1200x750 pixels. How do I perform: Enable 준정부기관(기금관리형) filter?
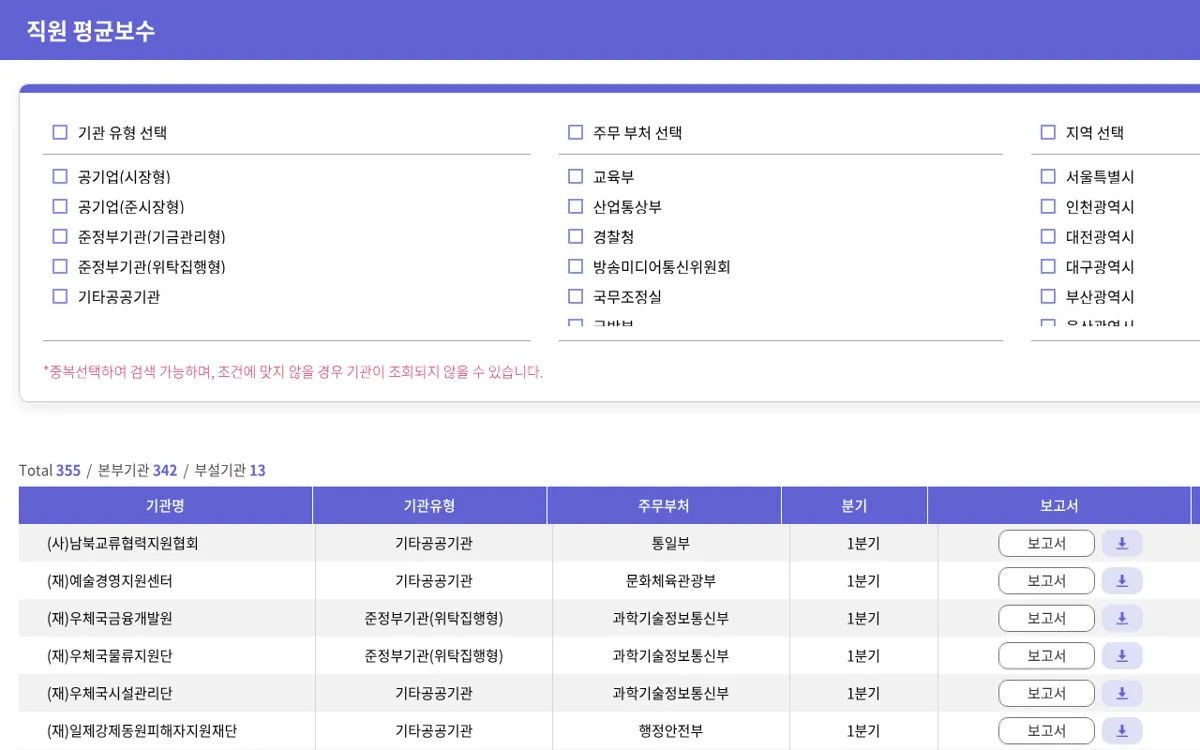click(x=60, y=237)
